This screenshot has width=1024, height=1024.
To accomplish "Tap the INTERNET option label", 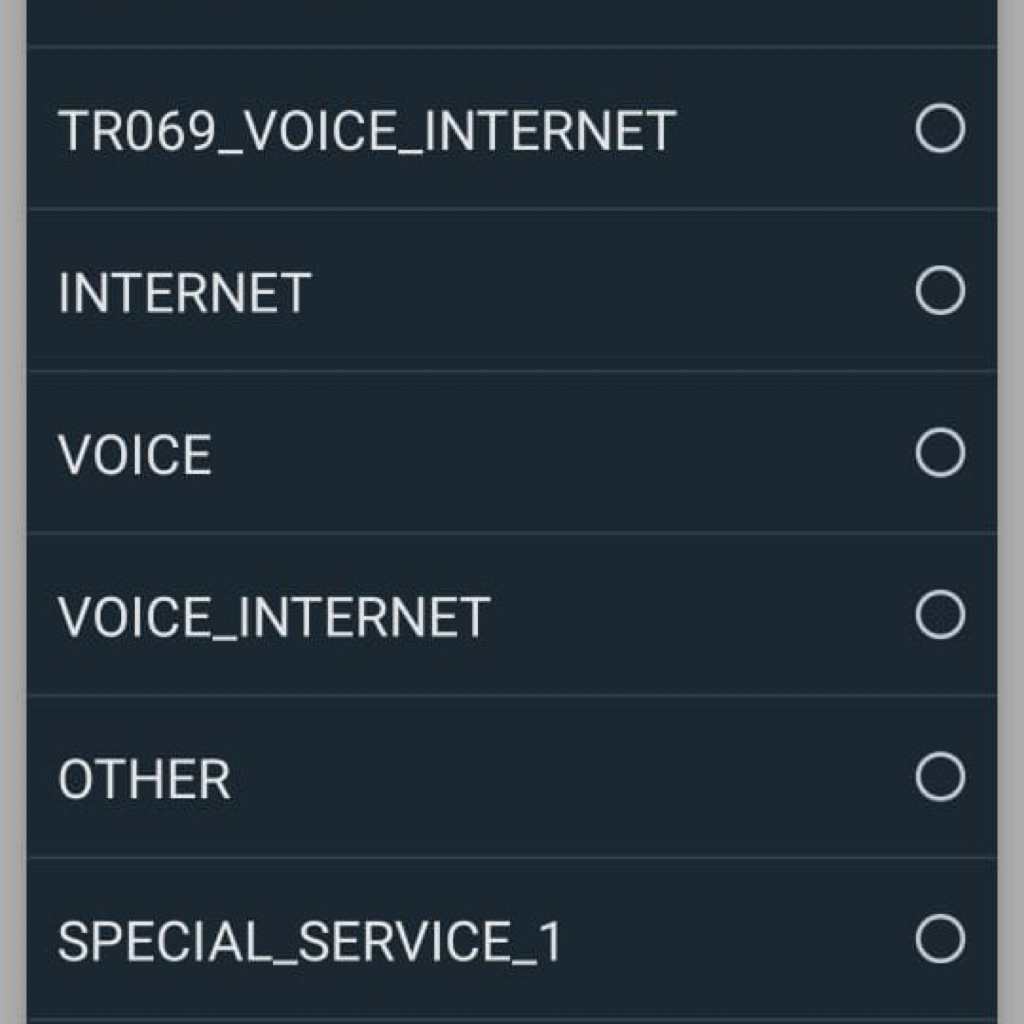I will [184, 293].
